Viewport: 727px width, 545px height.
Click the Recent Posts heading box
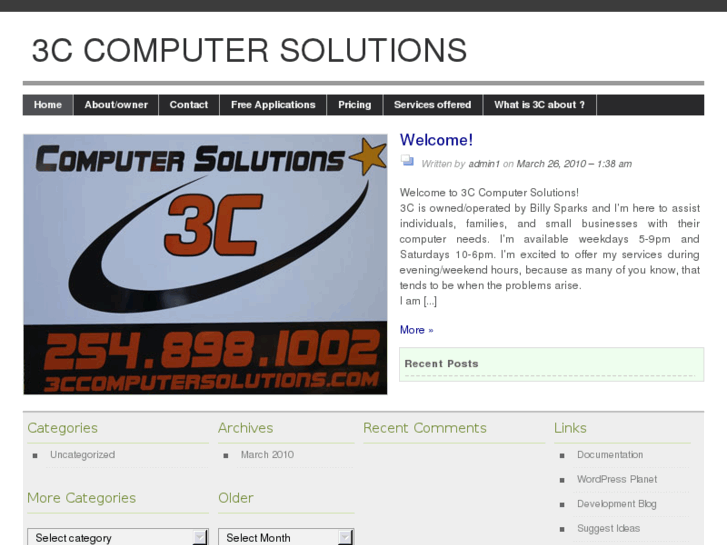pos(552,364)
